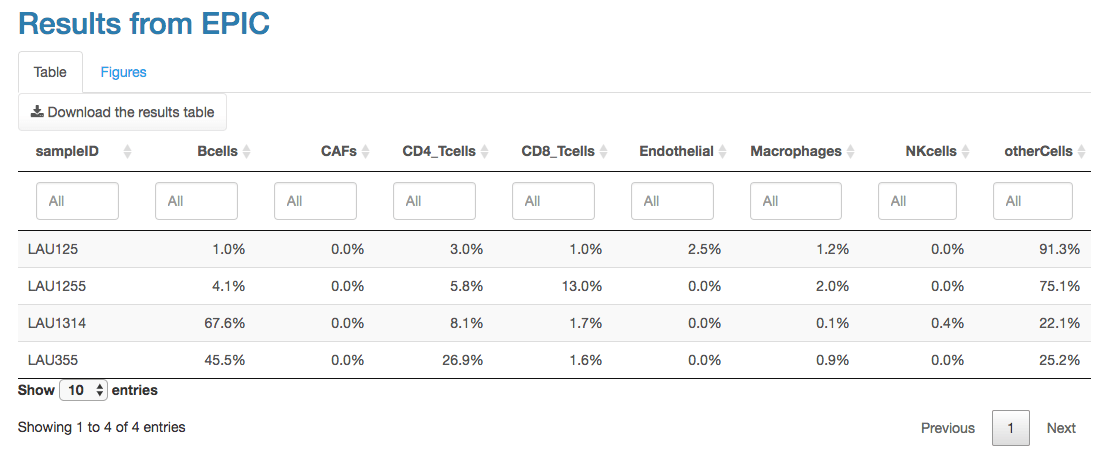Sort by CD4_Tcells using its arrows
The image size is (1106, 456).
point(484,152)
